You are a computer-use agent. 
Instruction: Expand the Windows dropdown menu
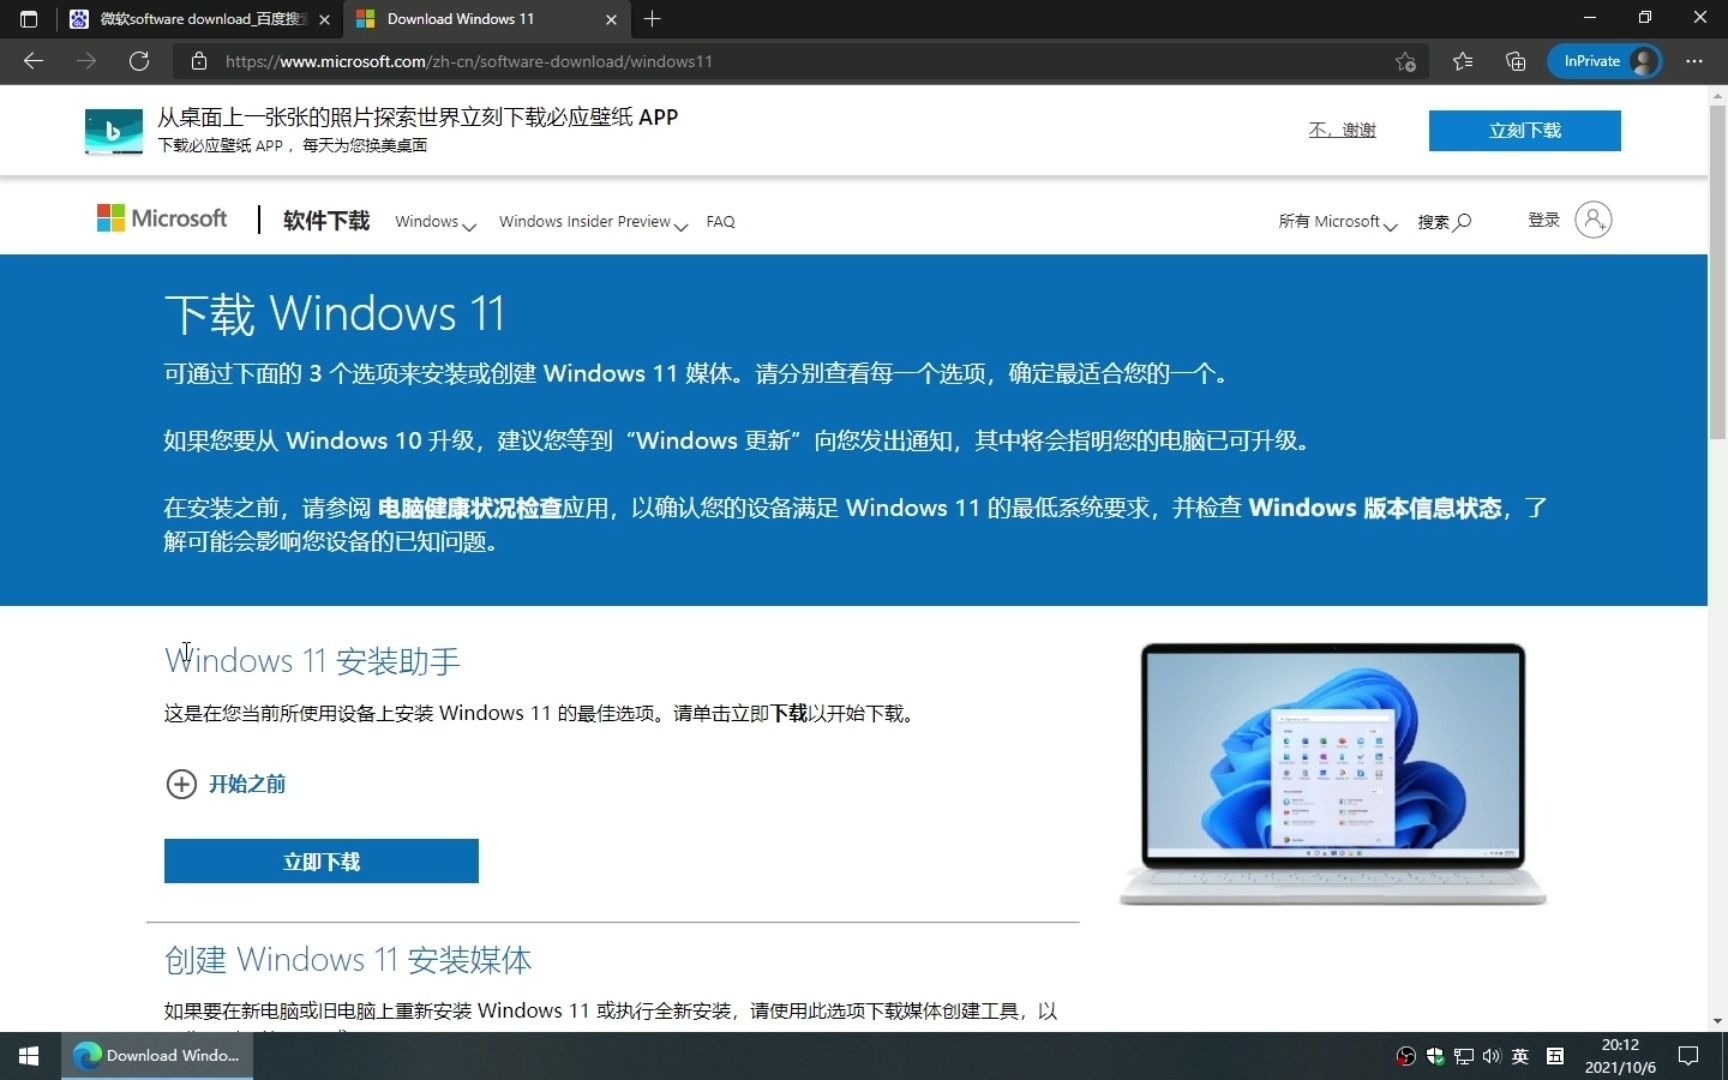(x=435, y=222)
